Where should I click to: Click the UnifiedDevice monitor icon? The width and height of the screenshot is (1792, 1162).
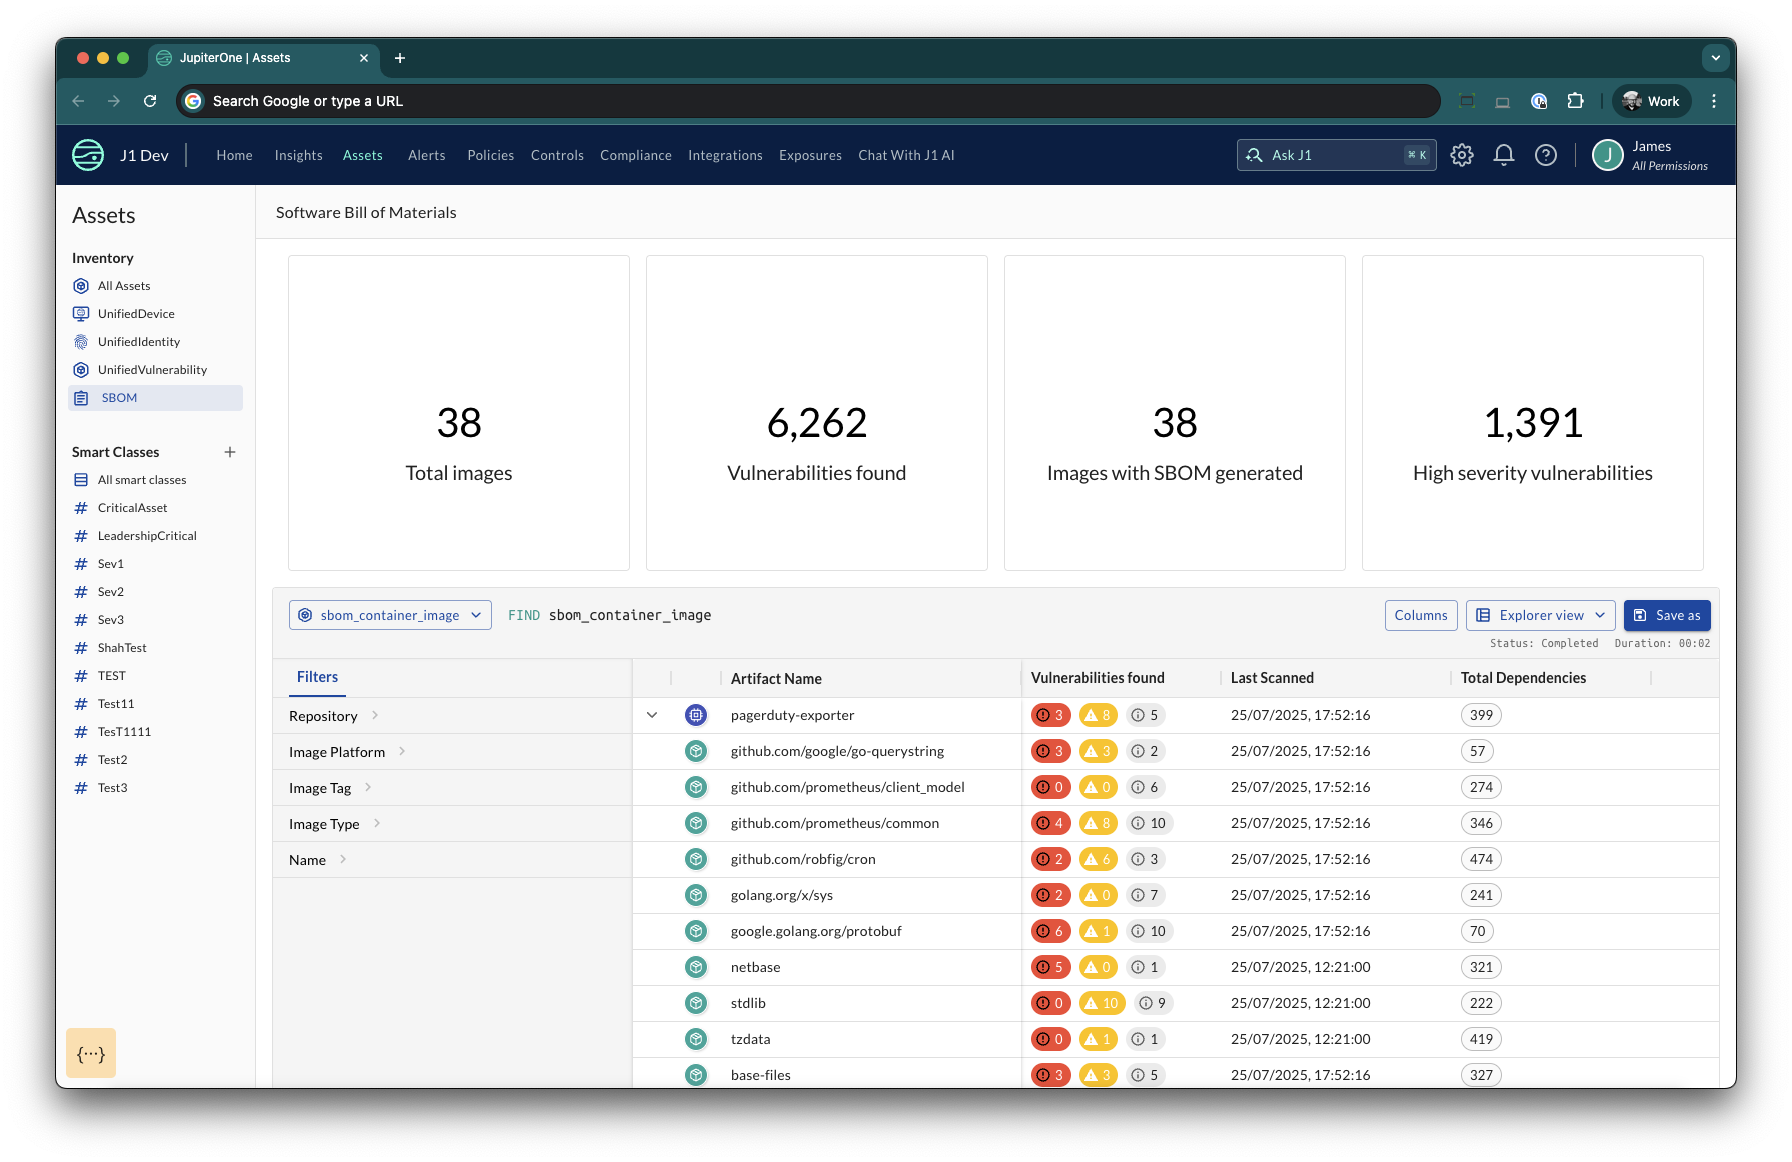tap(81, 314)
